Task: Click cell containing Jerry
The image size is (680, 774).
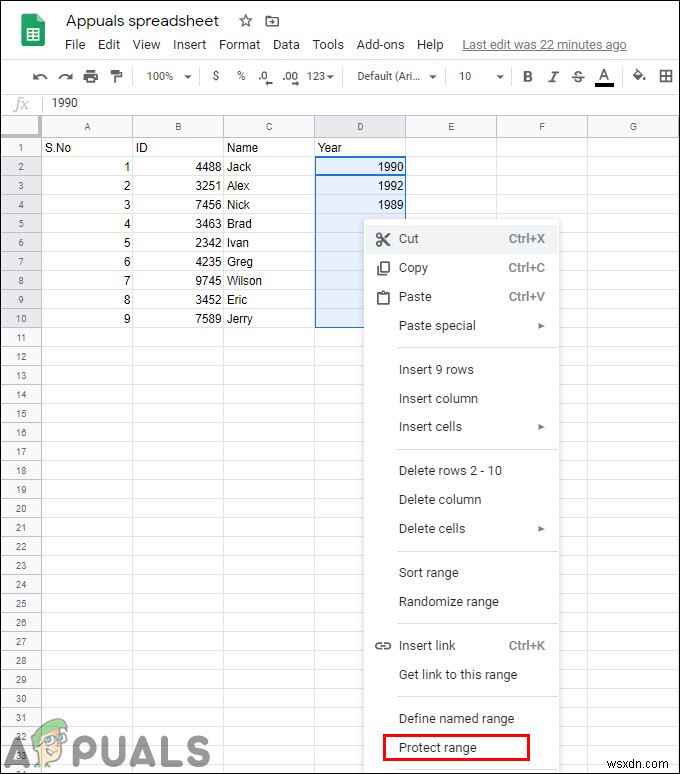Action: pos(269,319)
